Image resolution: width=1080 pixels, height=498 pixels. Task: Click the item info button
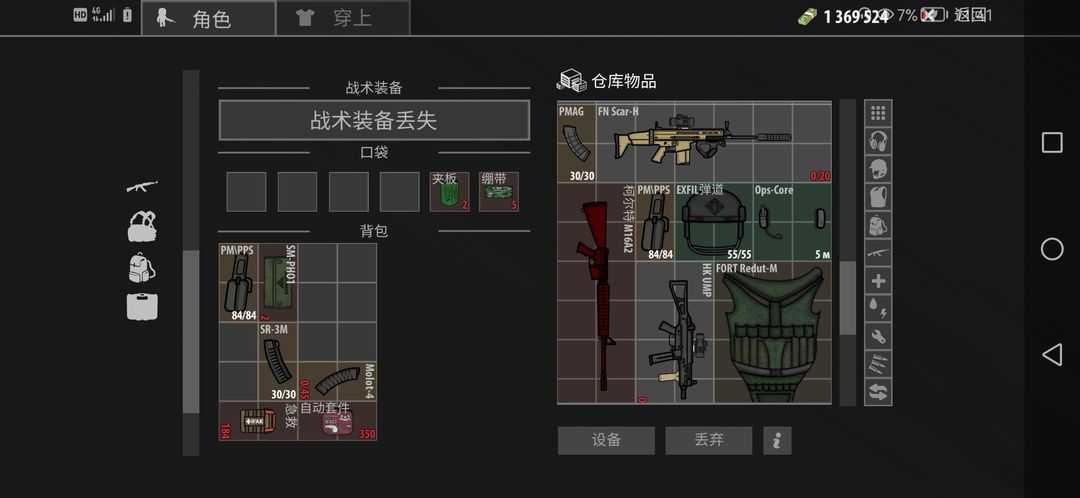tap(777, 440)
